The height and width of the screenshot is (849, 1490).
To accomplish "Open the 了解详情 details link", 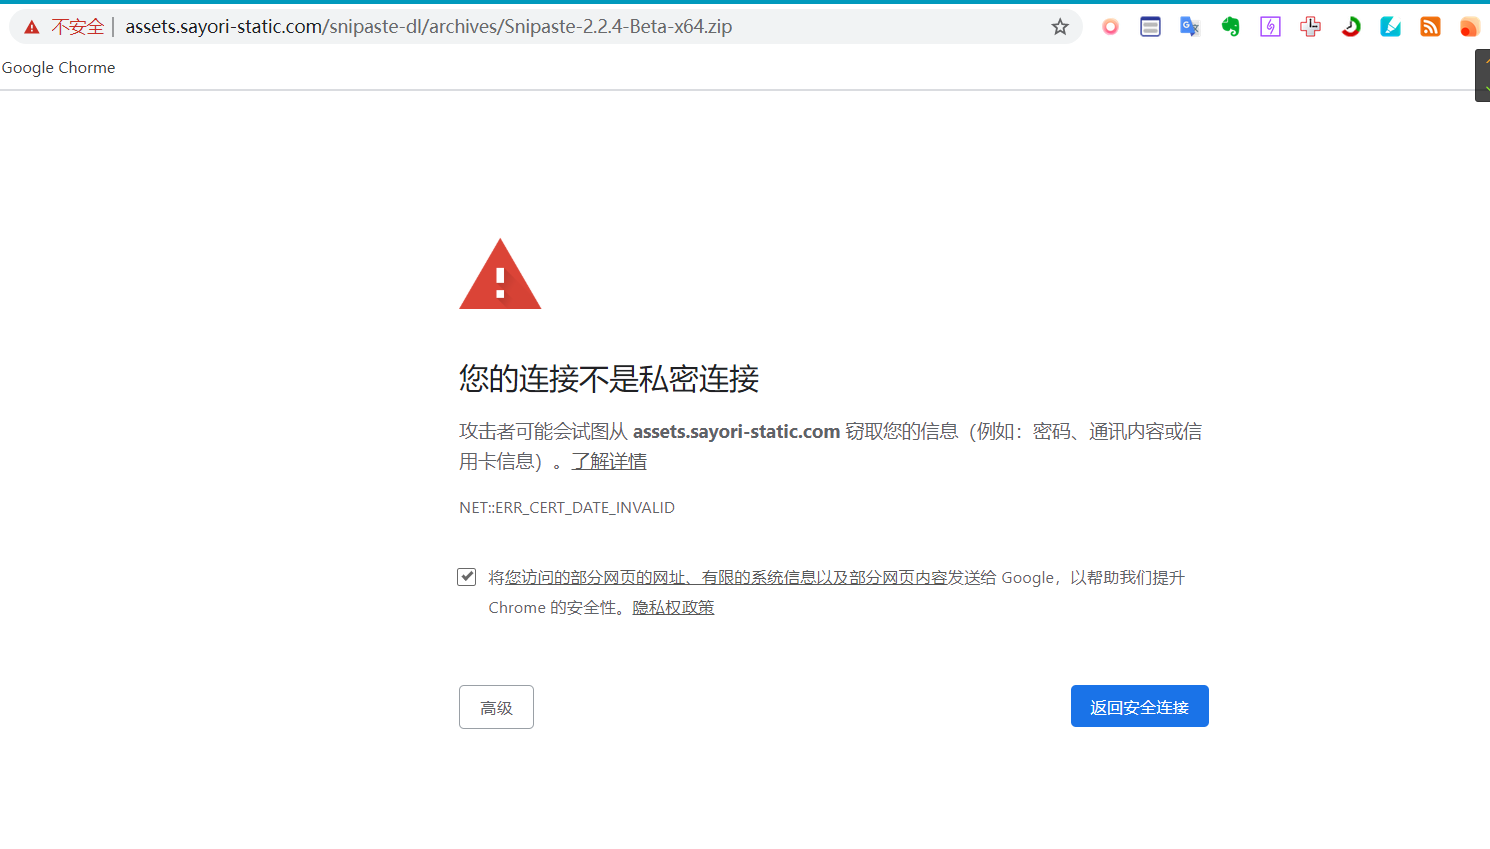I will [609, 461].
